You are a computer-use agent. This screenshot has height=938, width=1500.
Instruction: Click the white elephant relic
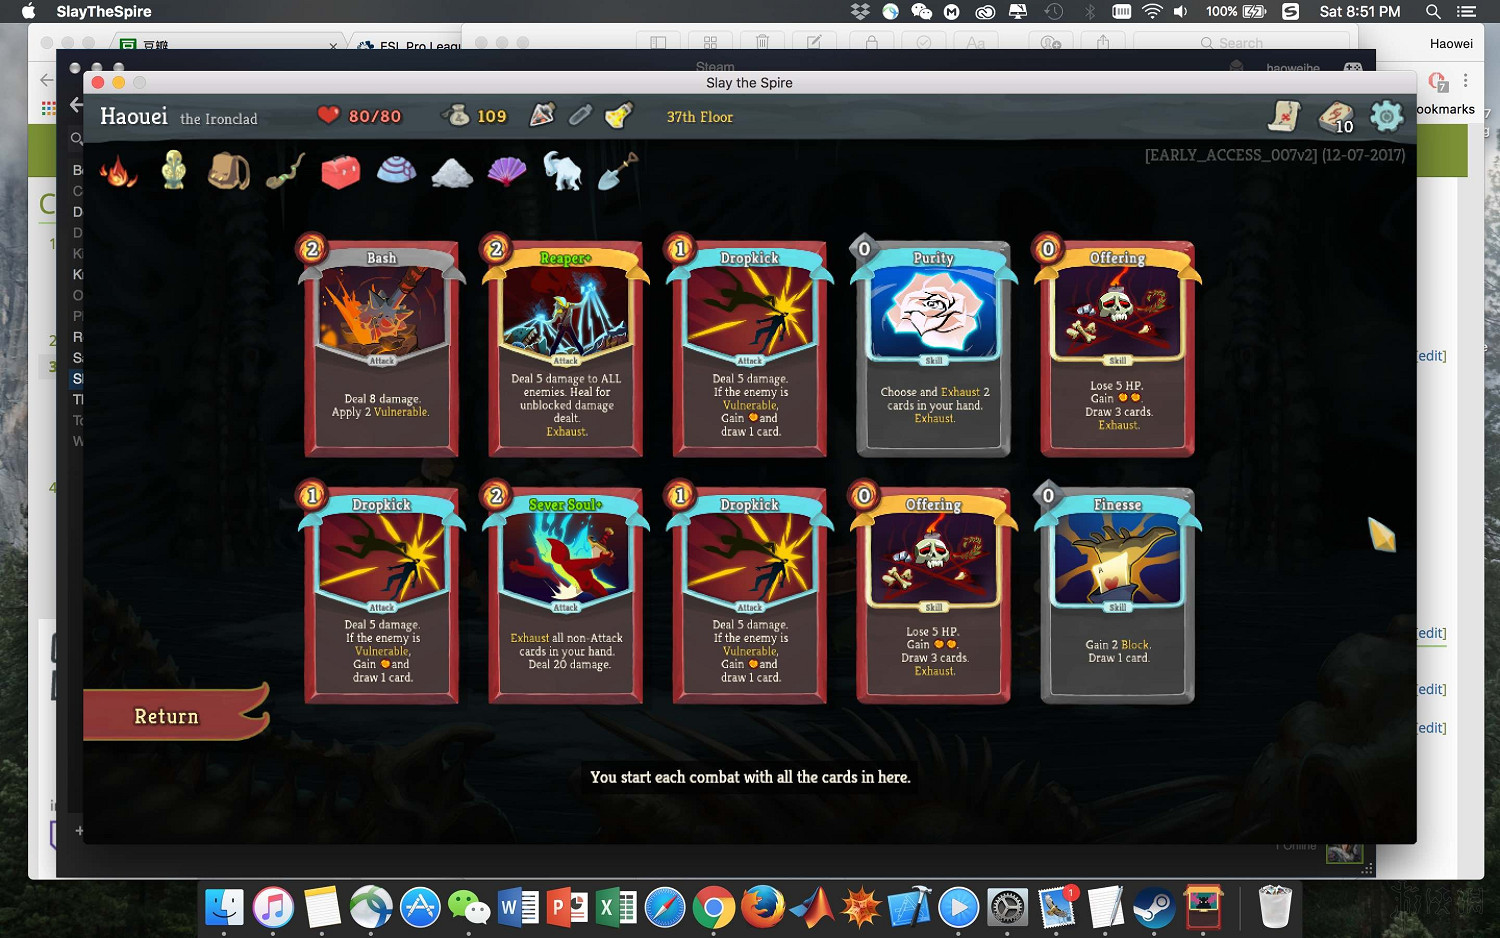[562, 171]
